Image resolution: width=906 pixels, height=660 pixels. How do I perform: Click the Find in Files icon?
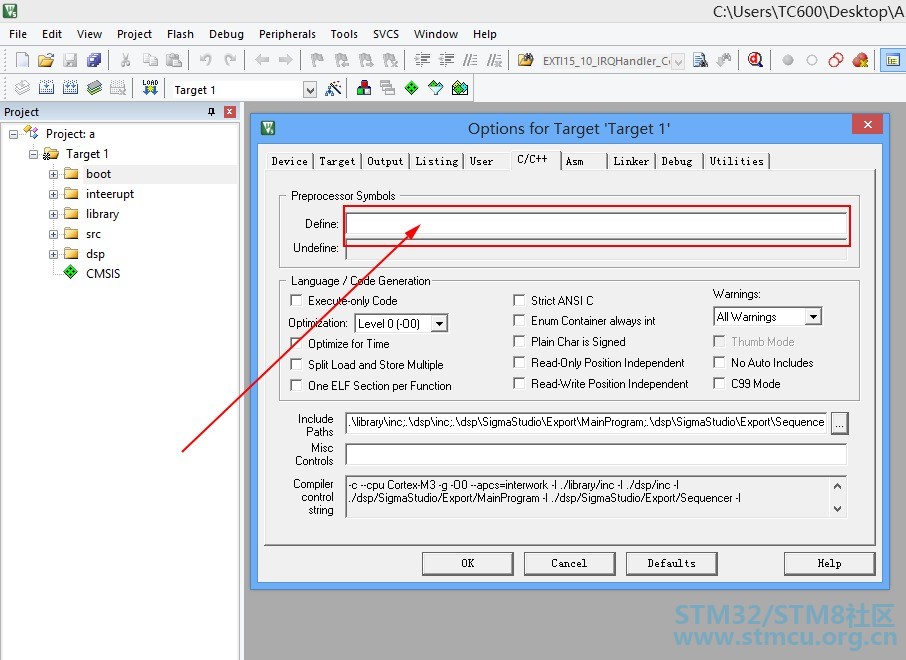[525, 60]
